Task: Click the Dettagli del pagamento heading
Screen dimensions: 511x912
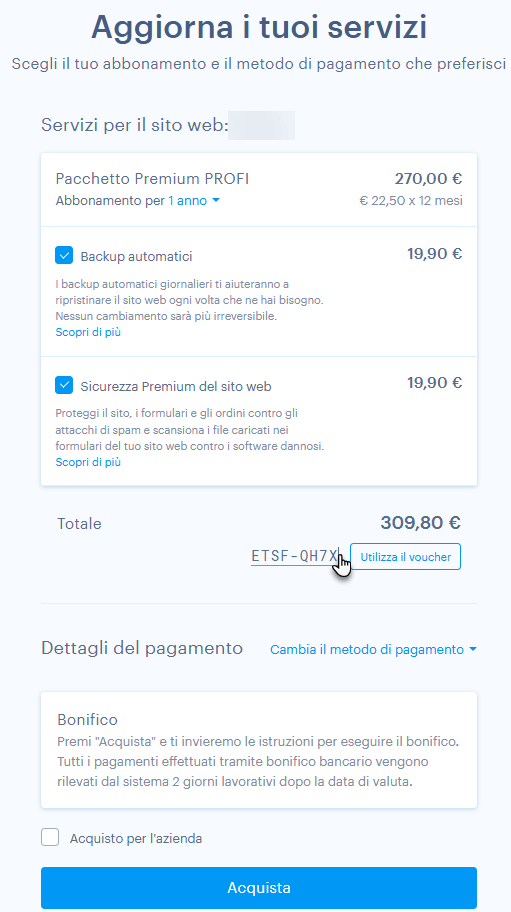Action: point(142,648)
